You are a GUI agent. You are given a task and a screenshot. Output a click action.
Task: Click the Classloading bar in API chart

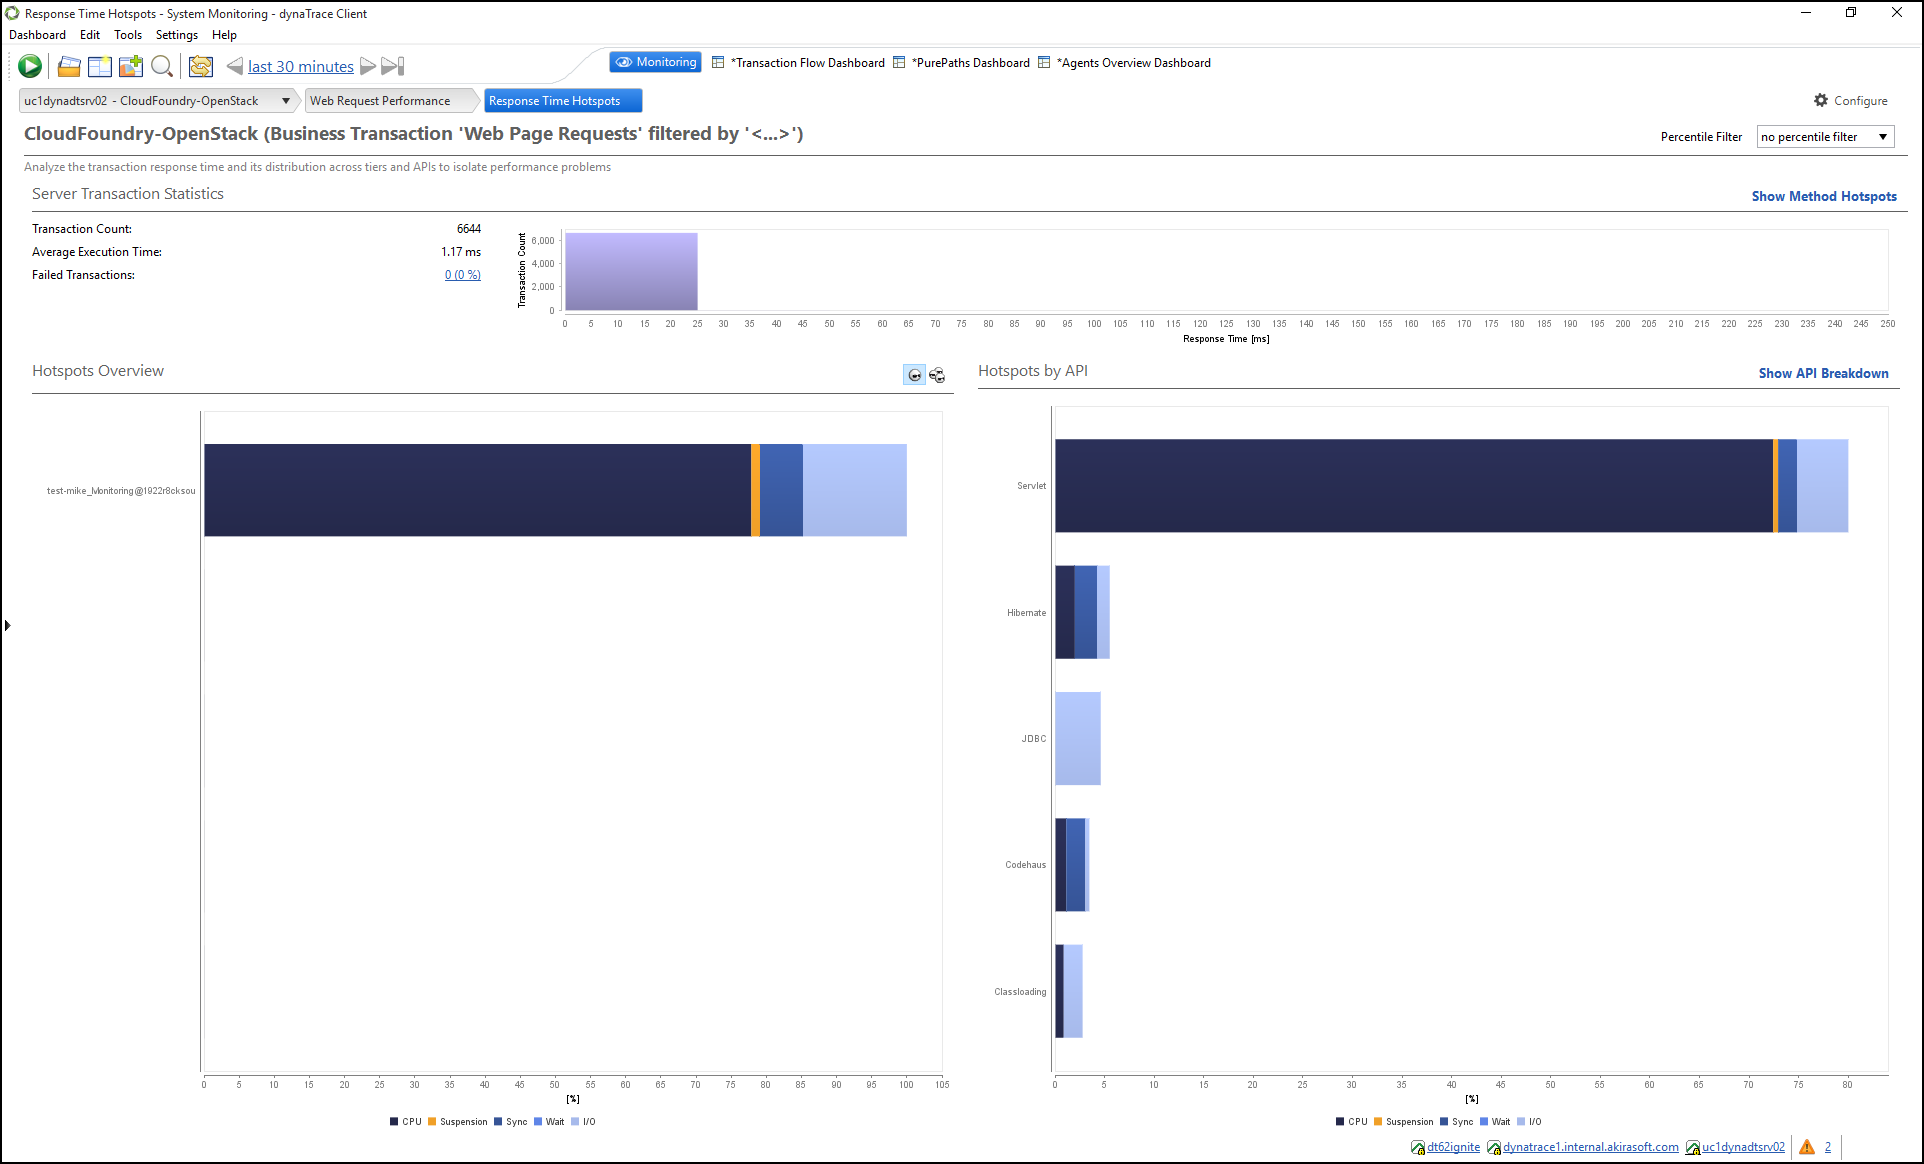pyautogui.click(x=1069, y=991)
